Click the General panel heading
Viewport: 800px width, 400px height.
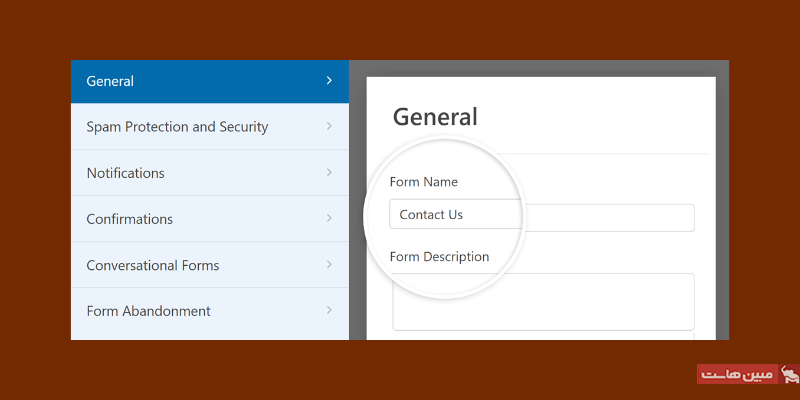tap(435, 117)
